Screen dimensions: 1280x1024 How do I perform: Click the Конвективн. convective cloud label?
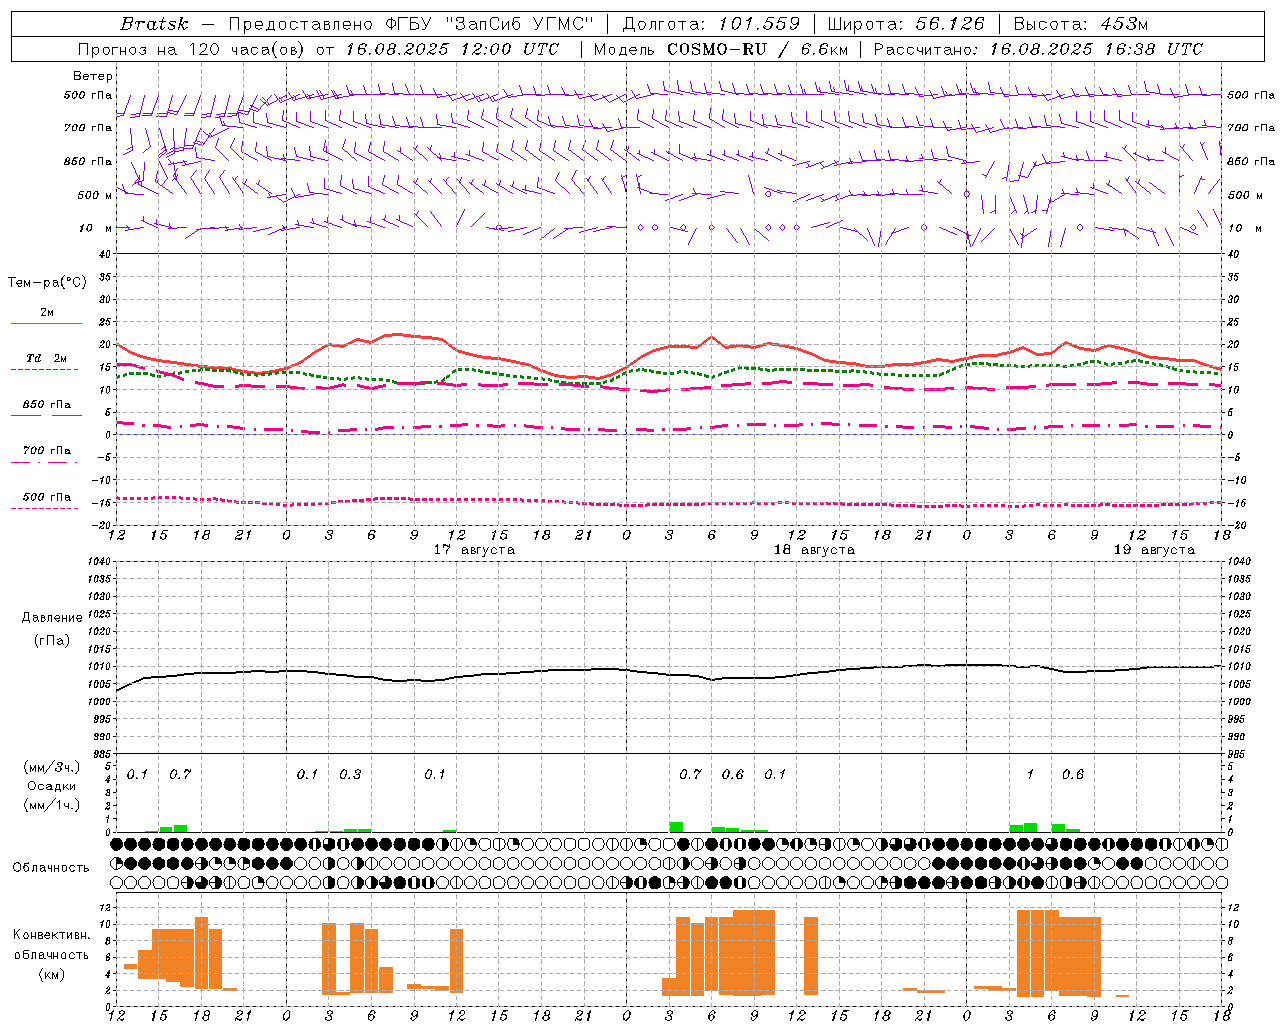coord(51,935)
